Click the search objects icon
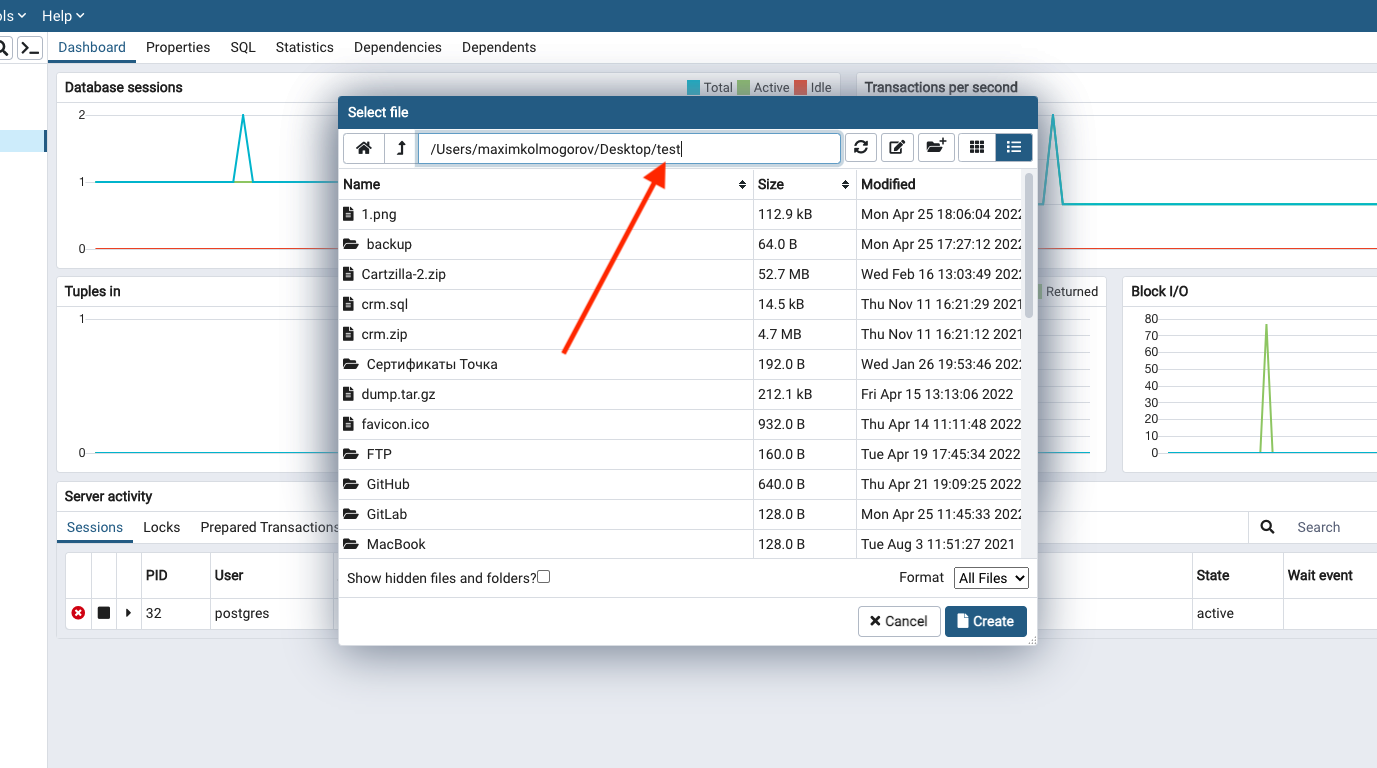 pos(4,47)
